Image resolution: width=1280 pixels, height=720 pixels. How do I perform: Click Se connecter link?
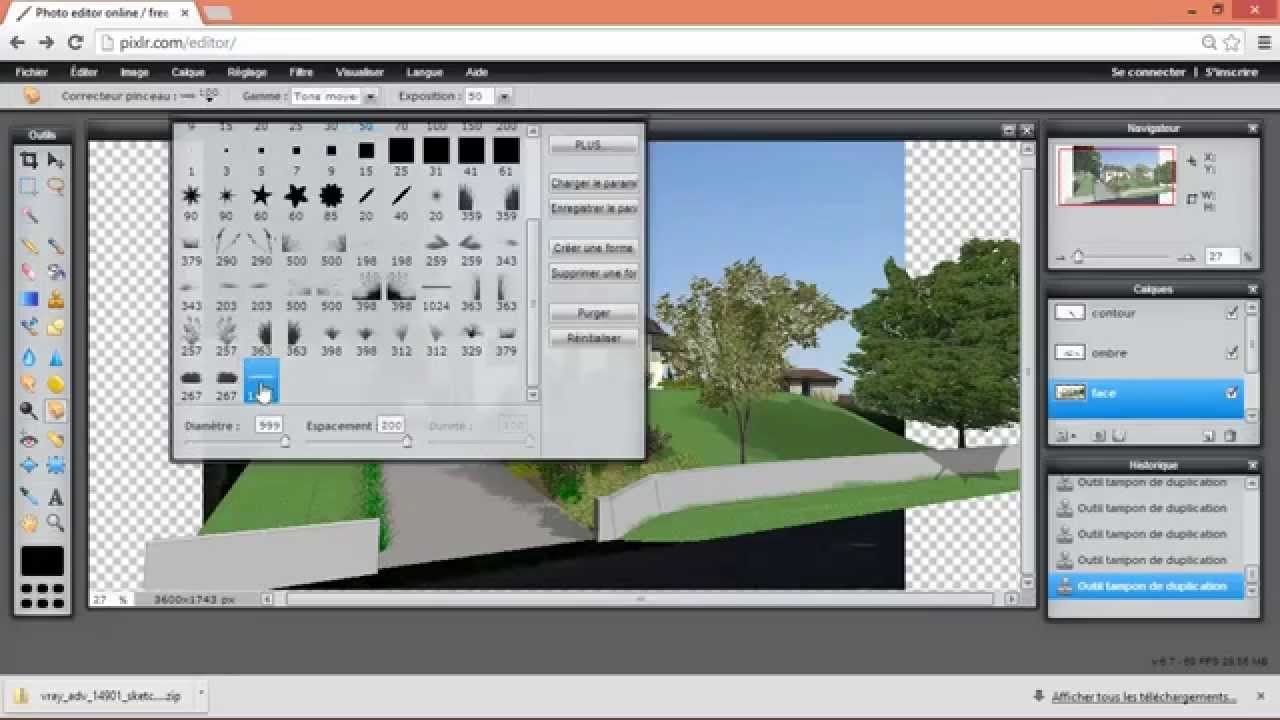point(1148,72)
